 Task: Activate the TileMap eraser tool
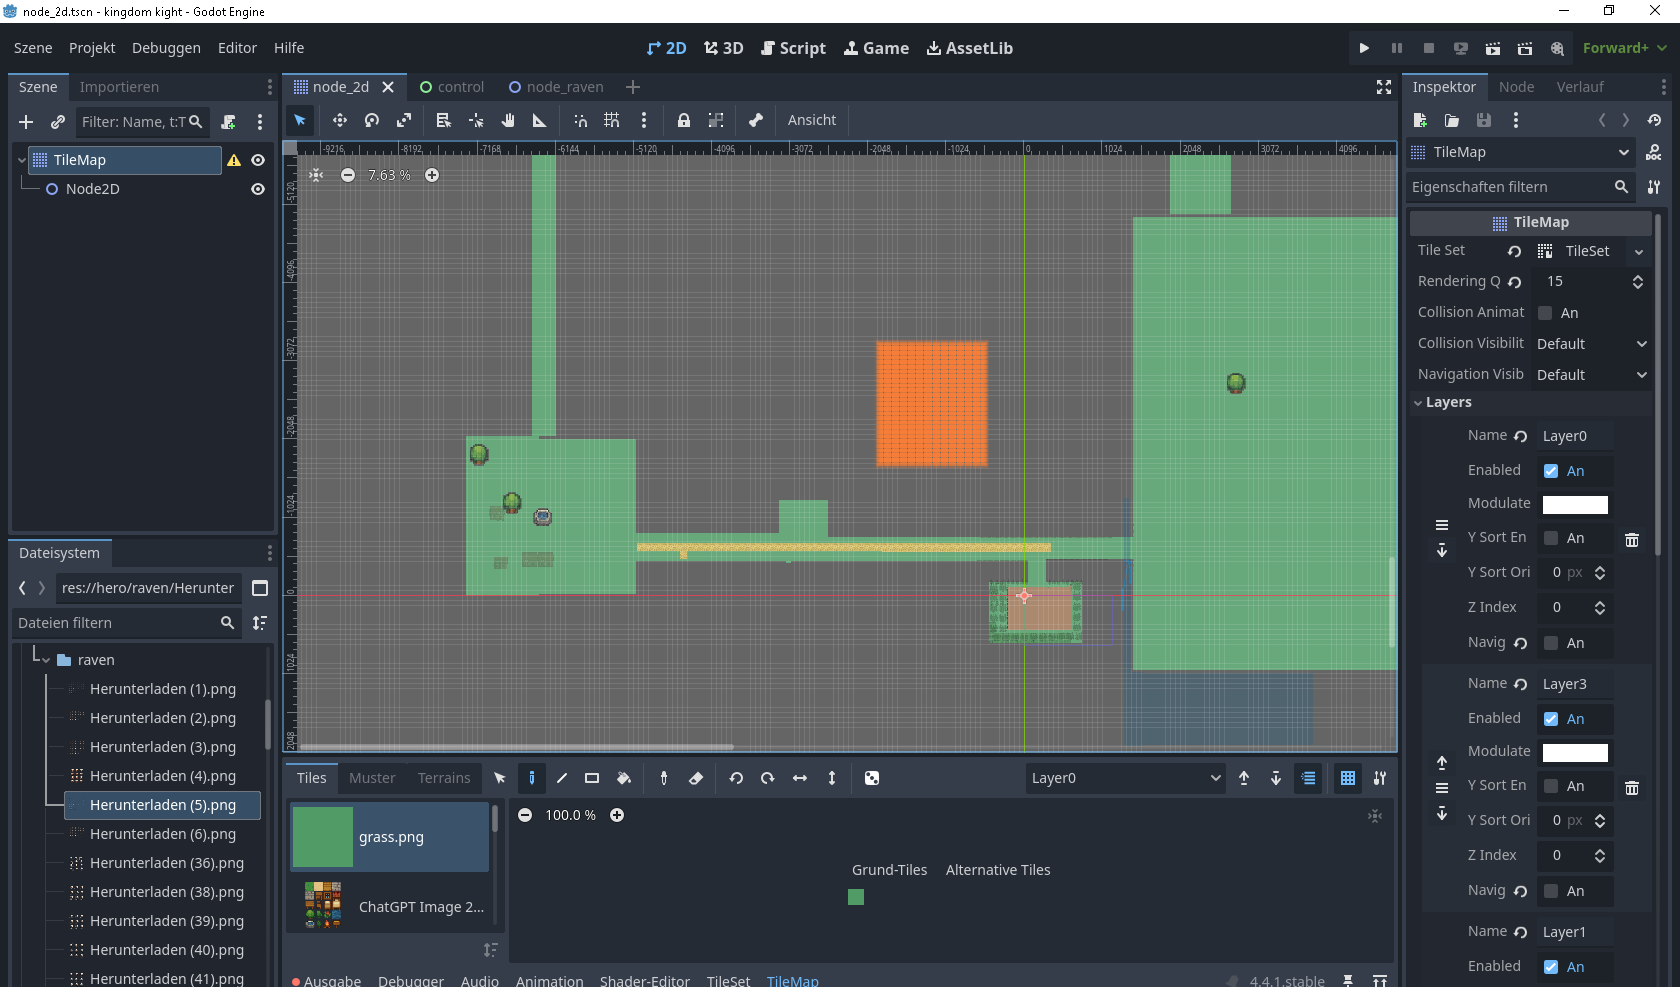click(x=696, y=778)
